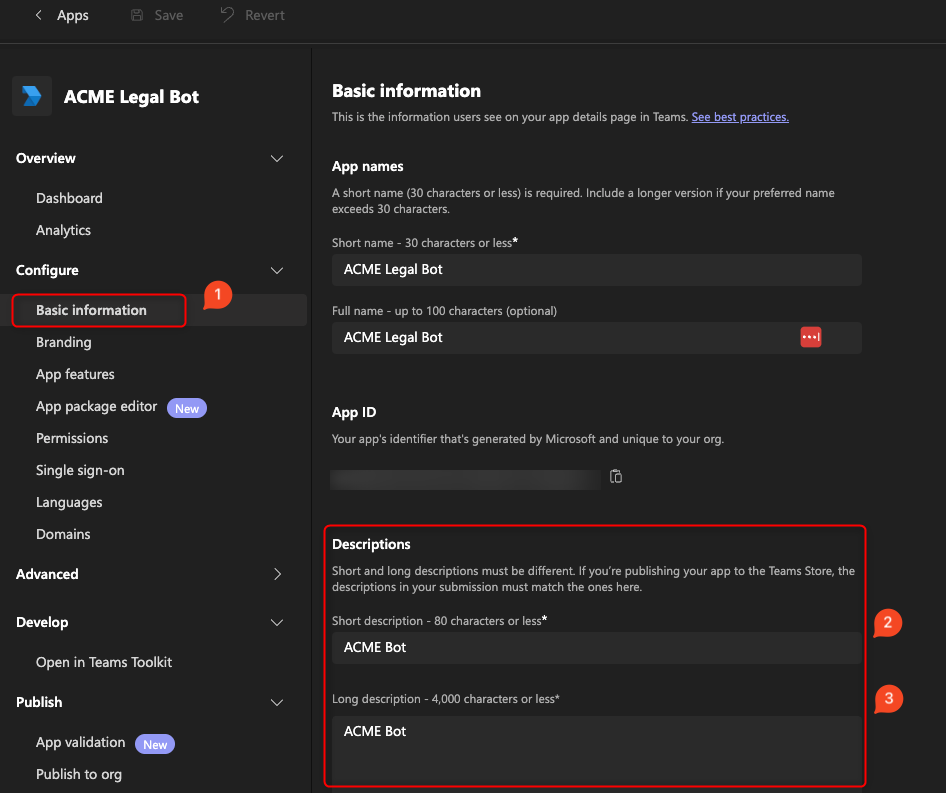Viewport: 946px width, 793px height.
Task: Select Basic information in sidebar
Action: (91, 310)
